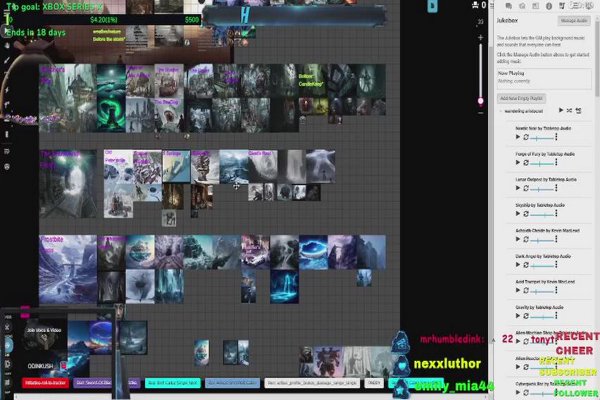Shuffle the wandering aristocrat playlist
The image size is (600, 400).
569,111
